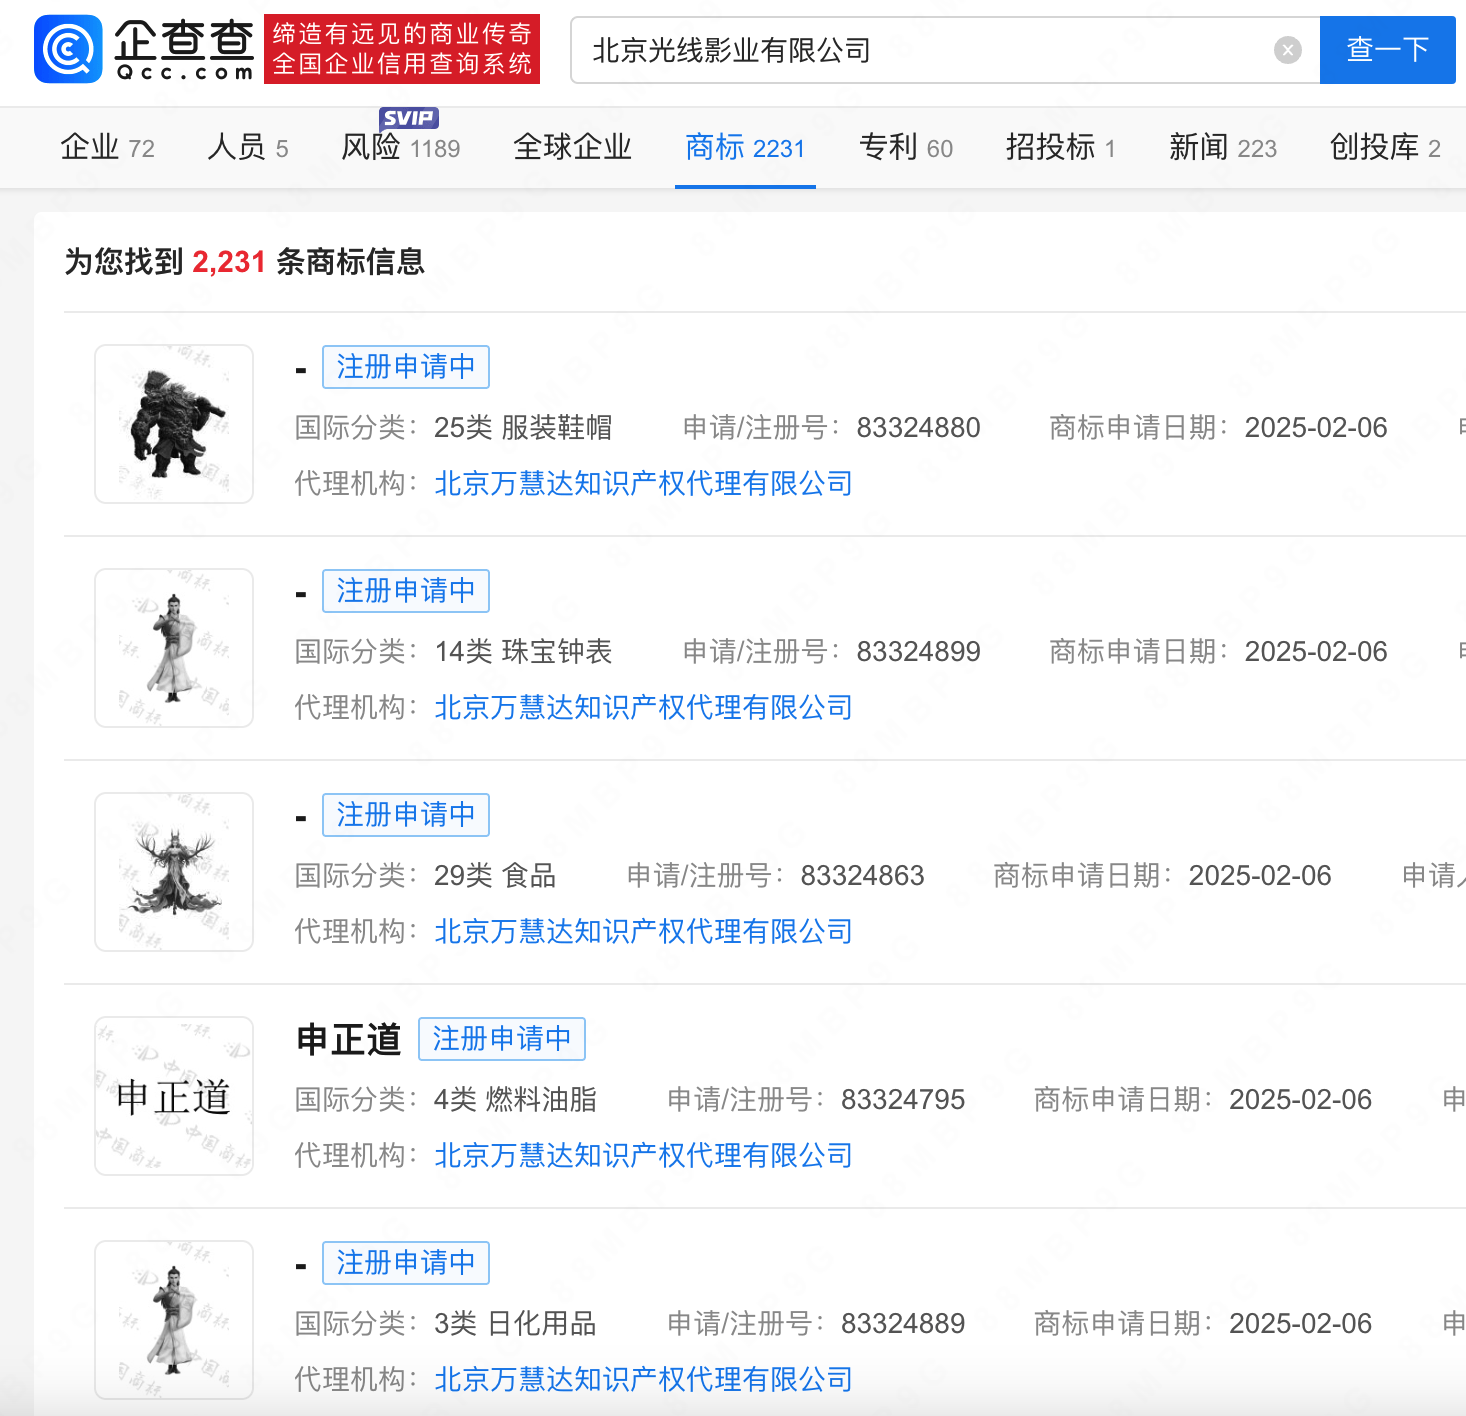Go to the 全球企业 tab
The image size is (1466, 1416).
click(572, 148)
